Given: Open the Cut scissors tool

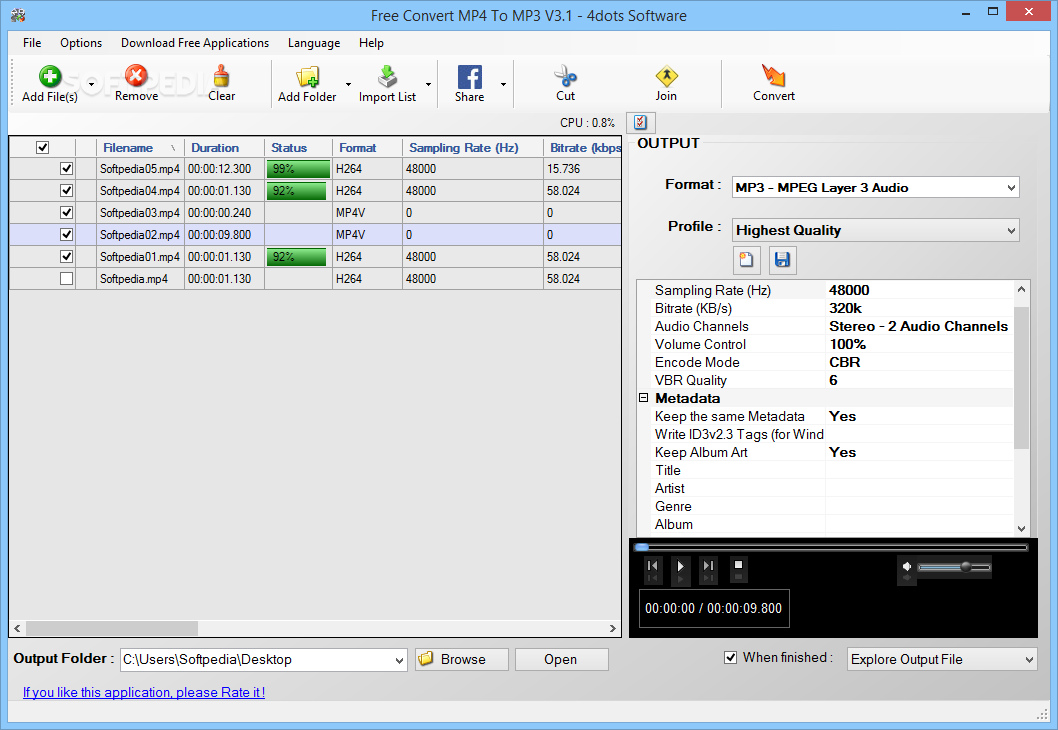Looking at the screenshot, I should point(565,78).
